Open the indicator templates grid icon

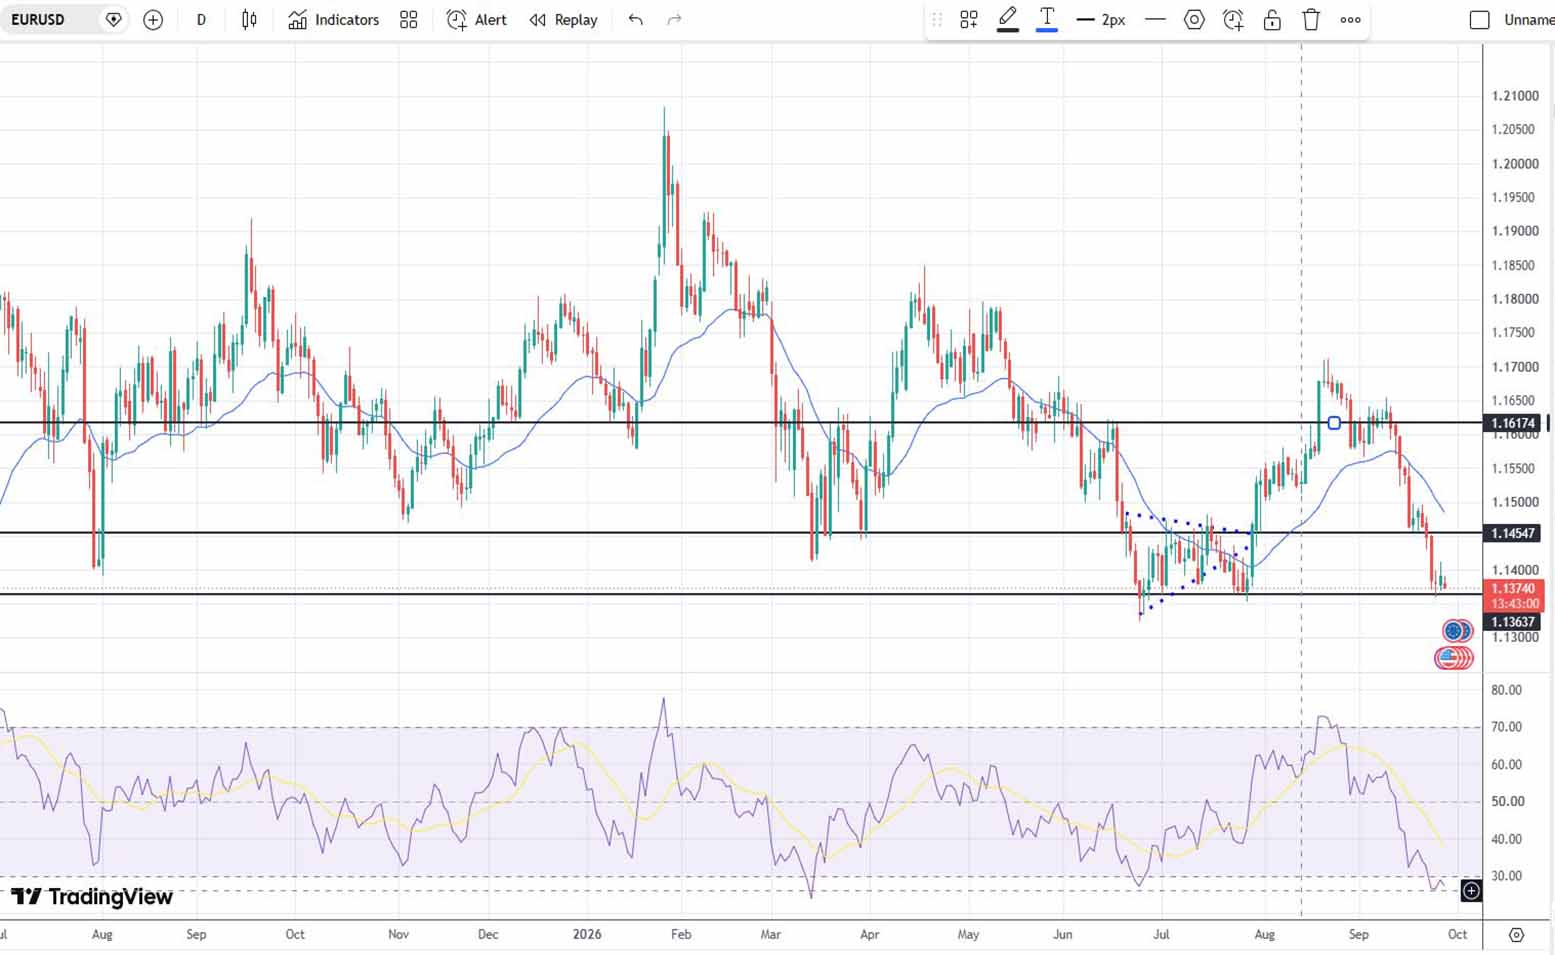(409, 20)
